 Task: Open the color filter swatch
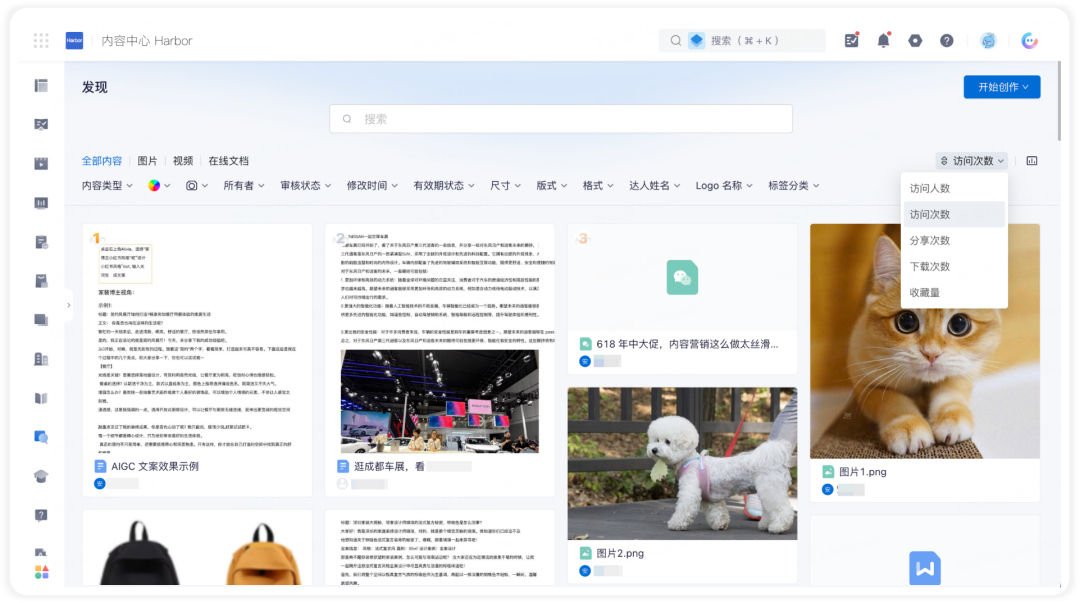click(x=158, y=185)
